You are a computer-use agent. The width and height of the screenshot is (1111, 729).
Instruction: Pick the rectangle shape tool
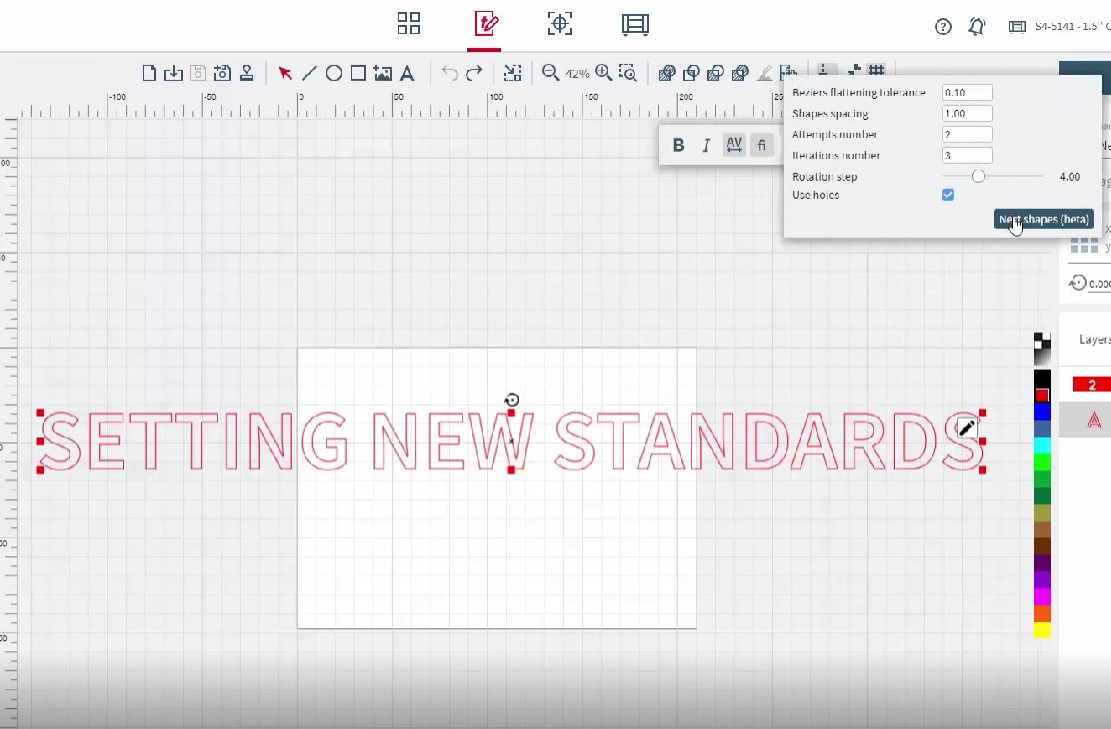358,73
